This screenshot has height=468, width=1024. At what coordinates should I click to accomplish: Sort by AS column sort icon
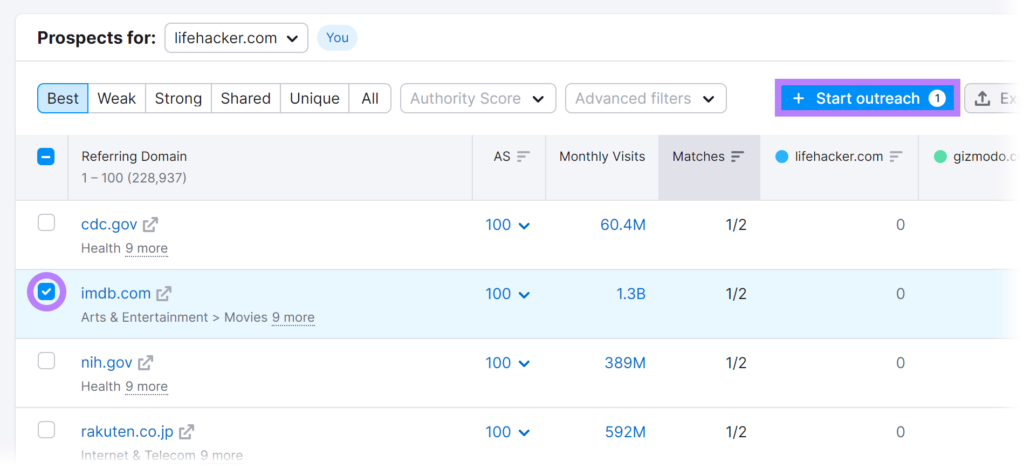point(523,157)
